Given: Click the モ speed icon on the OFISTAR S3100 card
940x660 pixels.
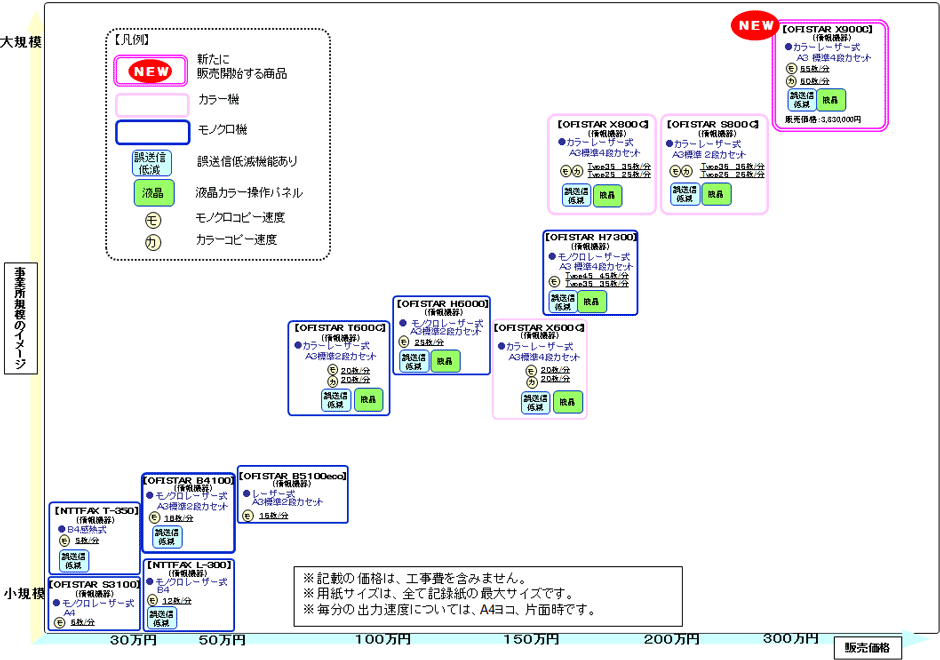Looking at the screenshot, I should tap(59, 623).
